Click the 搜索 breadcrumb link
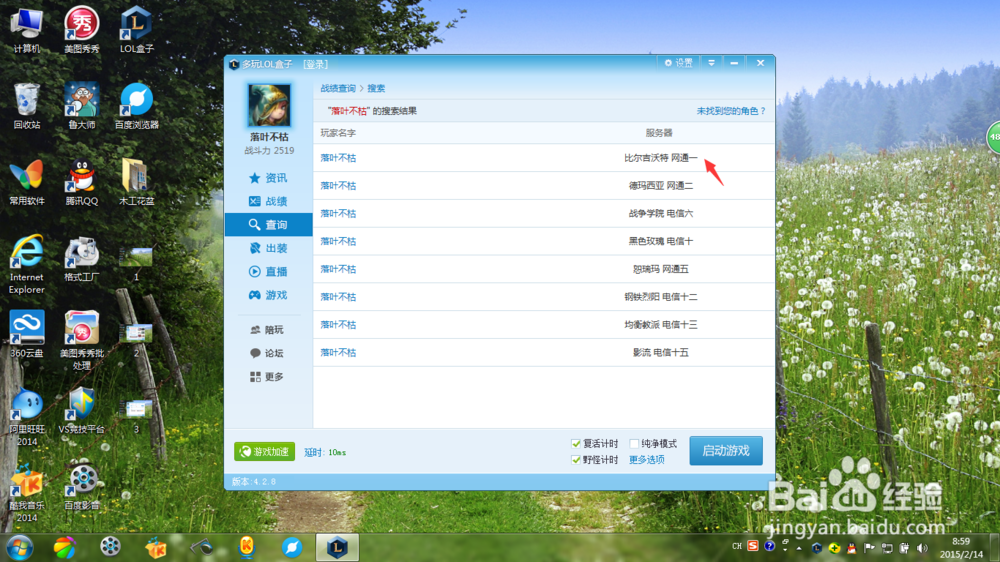Viewport: 1000px width, 562px height. coord(376,89)
